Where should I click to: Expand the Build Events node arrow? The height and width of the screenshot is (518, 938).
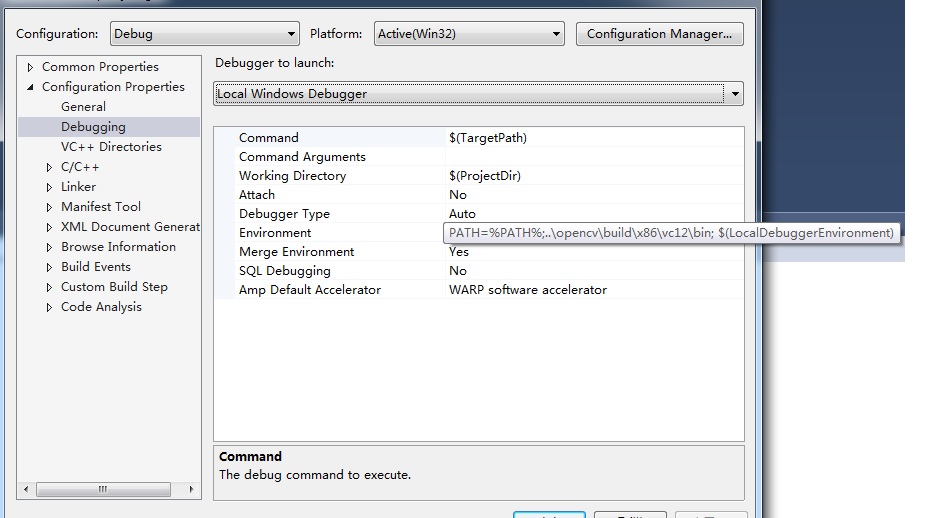(x=49, y=267)
